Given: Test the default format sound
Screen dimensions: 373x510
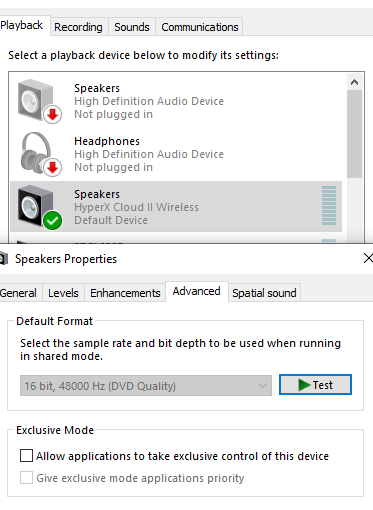Looking at the screenshot, I should [315, 385].
